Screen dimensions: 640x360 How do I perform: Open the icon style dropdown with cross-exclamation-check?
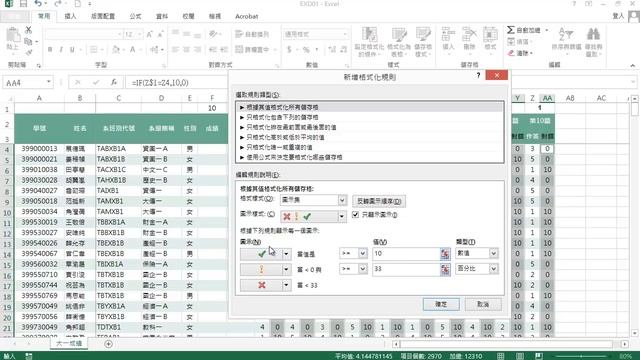point(342,216)
